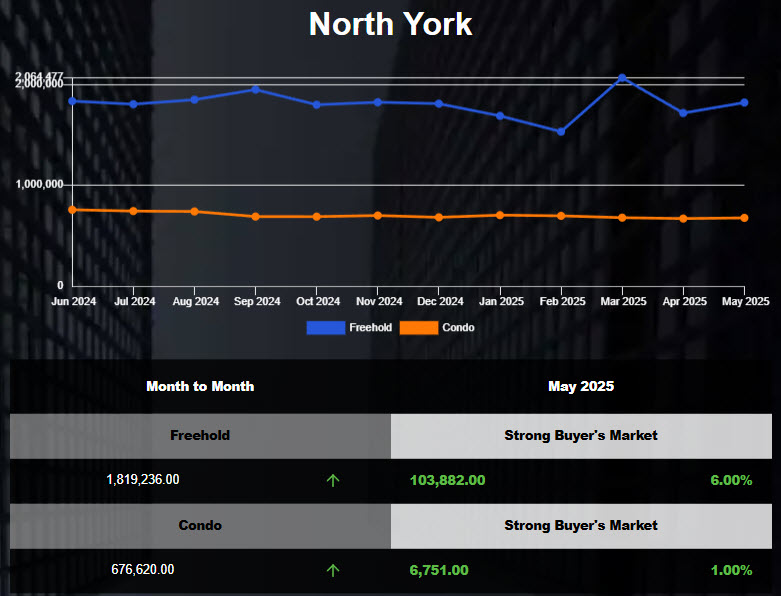
Task: Select Condo data point for May 2025
Action: click(x=744, y=218)
